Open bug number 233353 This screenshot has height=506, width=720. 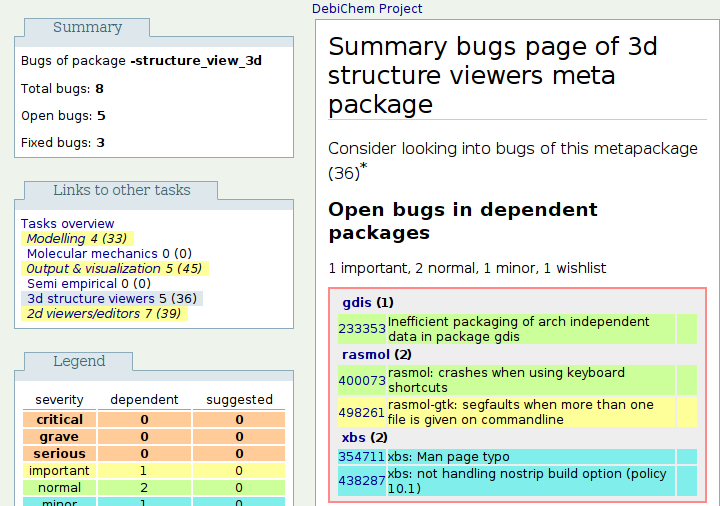pos(361,329)
